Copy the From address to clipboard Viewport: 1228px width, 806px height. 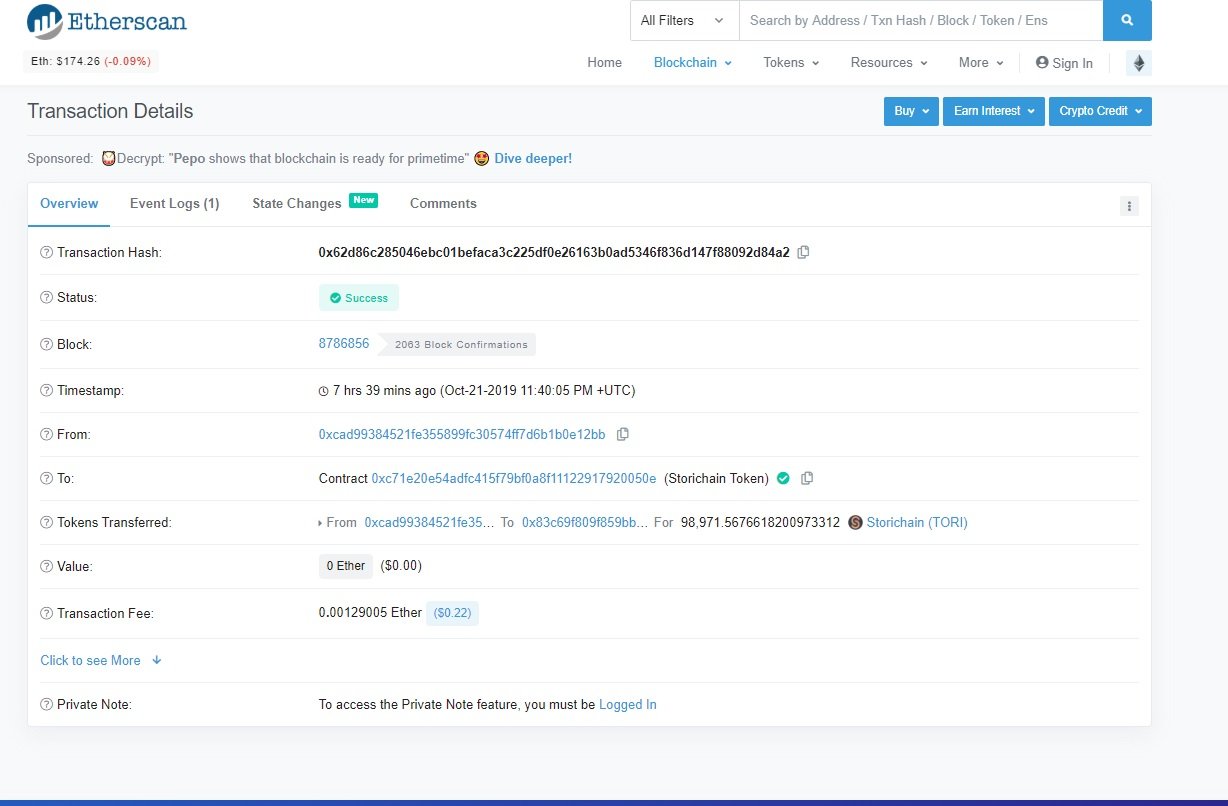tap(623, 434)
